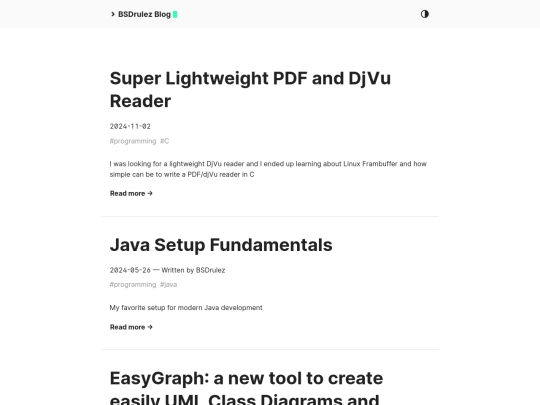Click the BSDrulez Blog logo text
The width and height of the screenshot is (540, 405).
[144, 14]
